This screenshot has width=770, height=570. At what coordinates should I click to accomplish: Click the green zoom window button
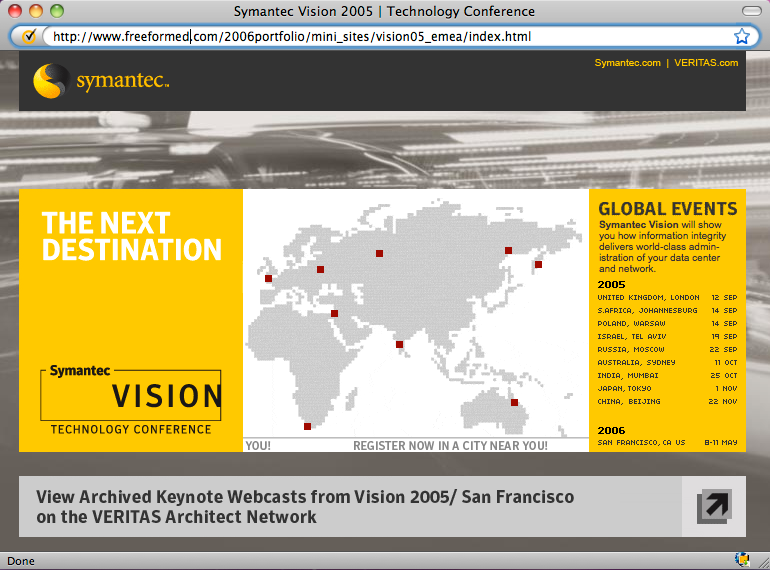(x=57, y=11)
